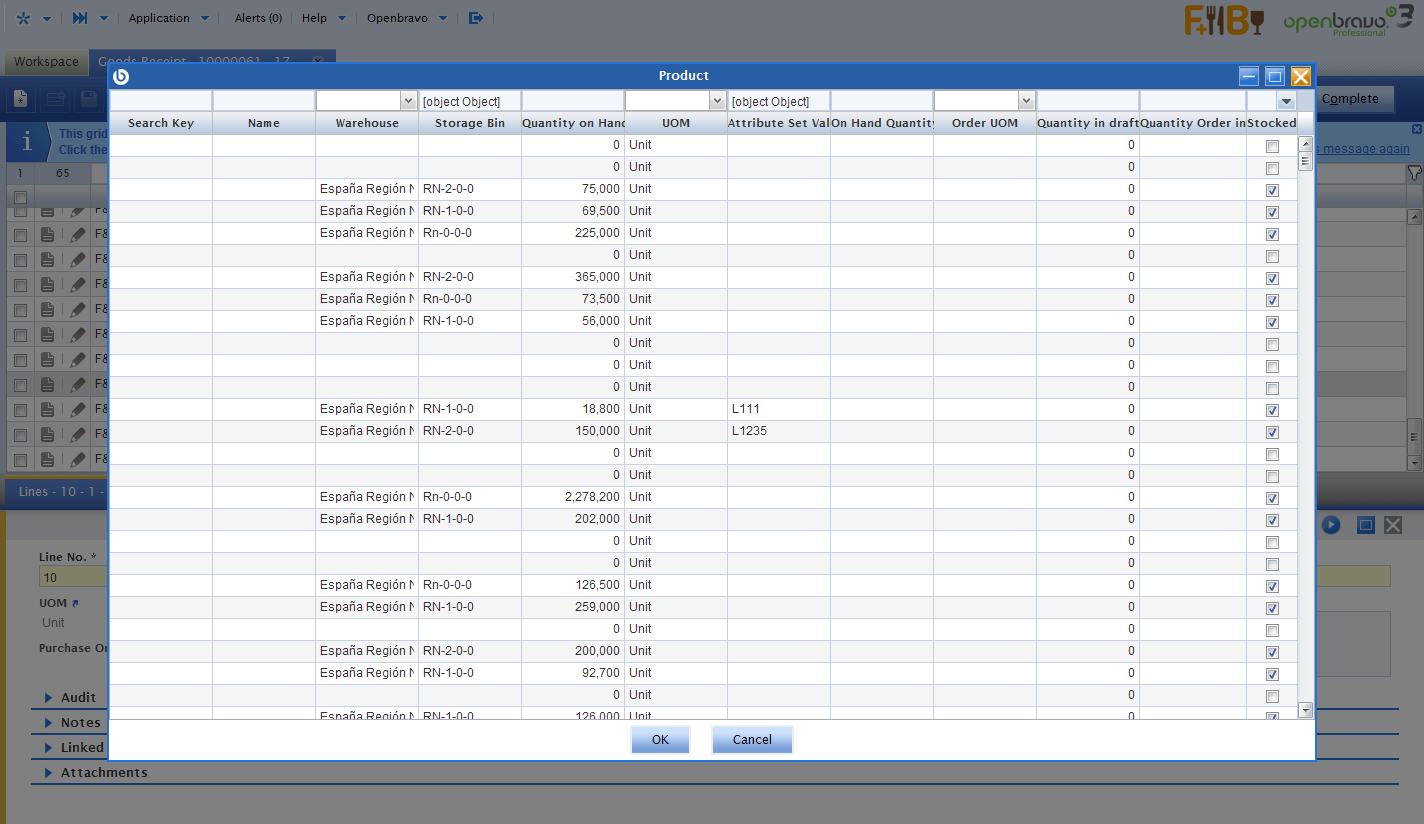This screenshot has width=1424, height=824.
Task: Uncheck Stocked for the 75,000 quantity row
Action: [1272, 190]
